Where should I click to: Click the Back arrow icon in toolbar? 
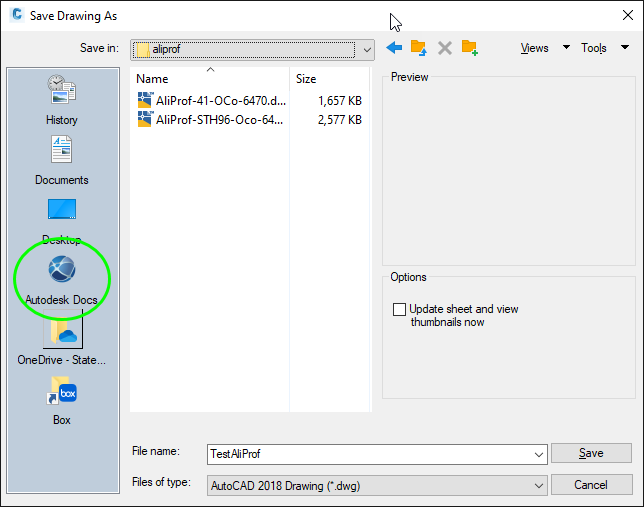394,48
